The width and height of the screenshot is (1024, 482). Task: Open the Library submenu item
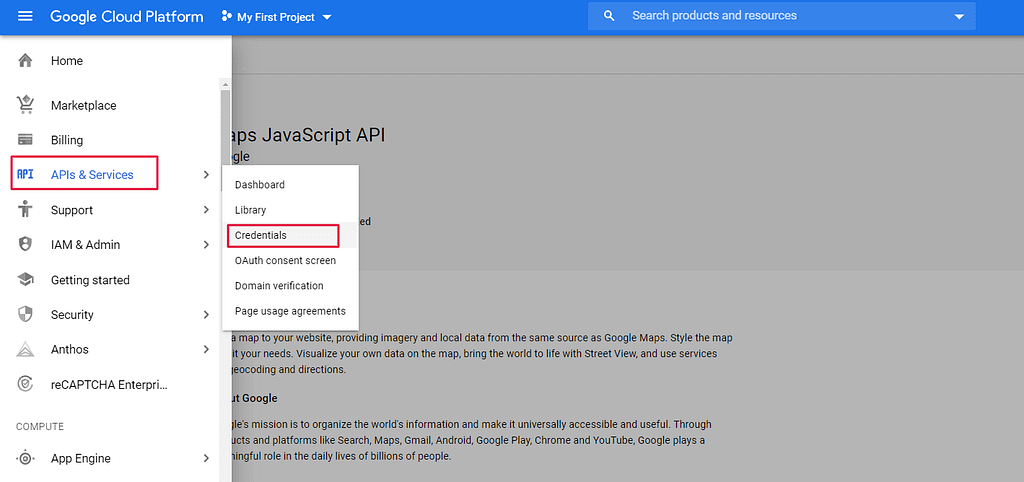click(251, 210)
